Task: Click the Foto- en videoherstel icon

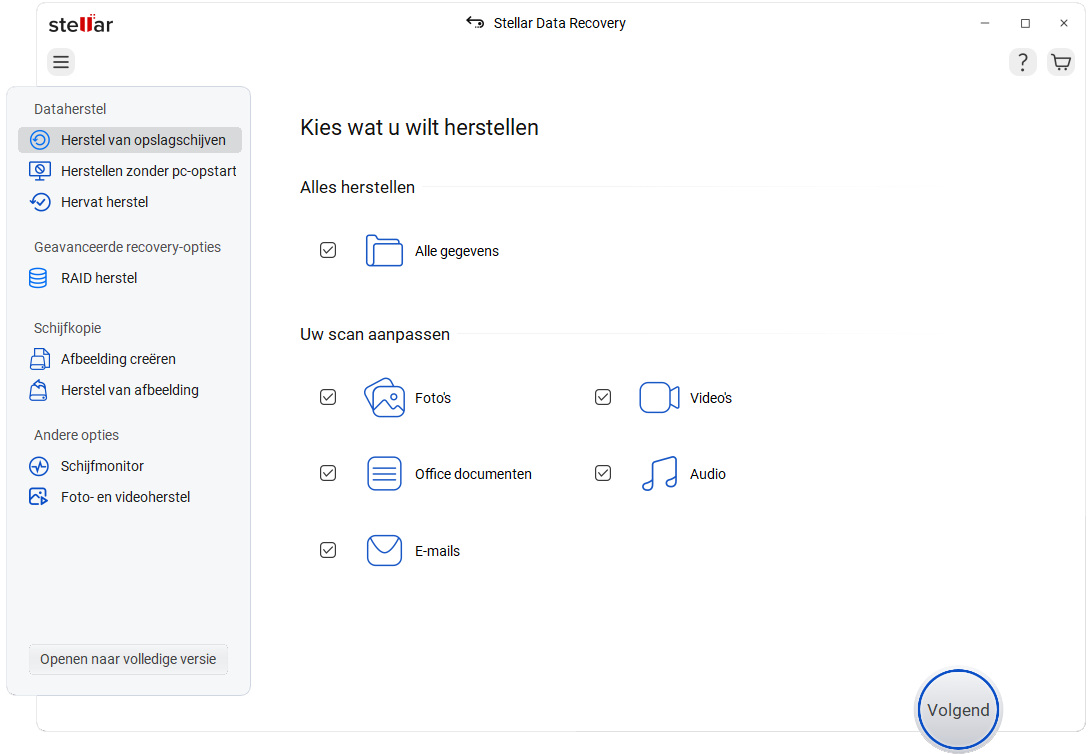Action: click(x=38, y=496)
